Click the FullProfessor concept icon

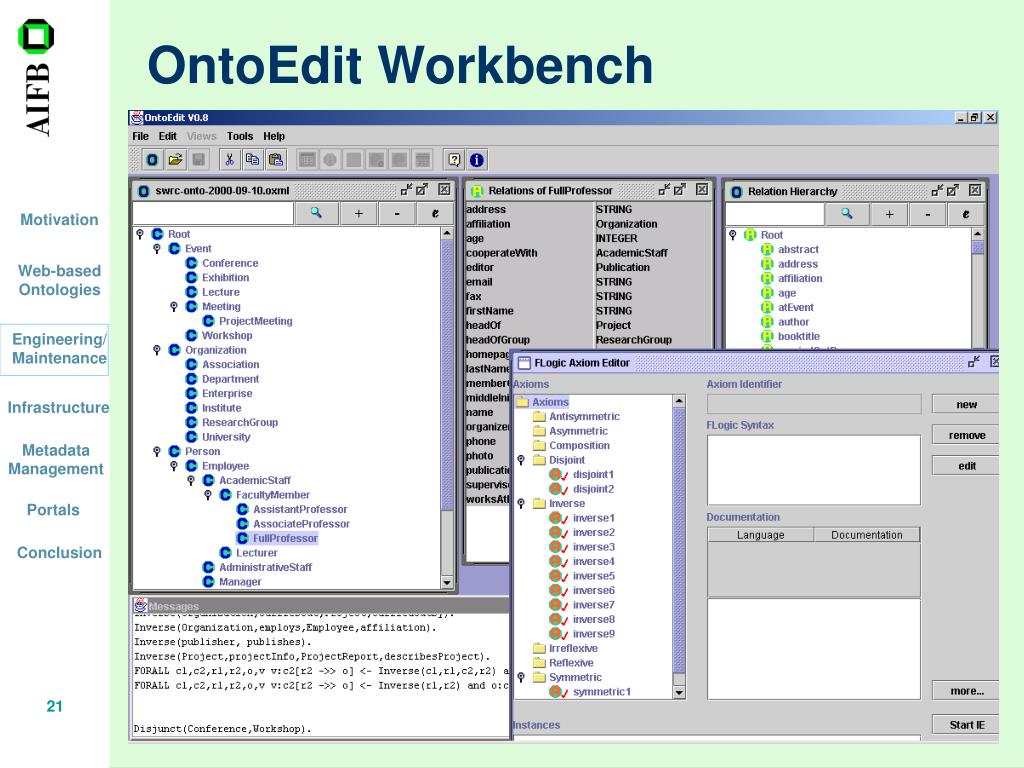coord(242,538)
